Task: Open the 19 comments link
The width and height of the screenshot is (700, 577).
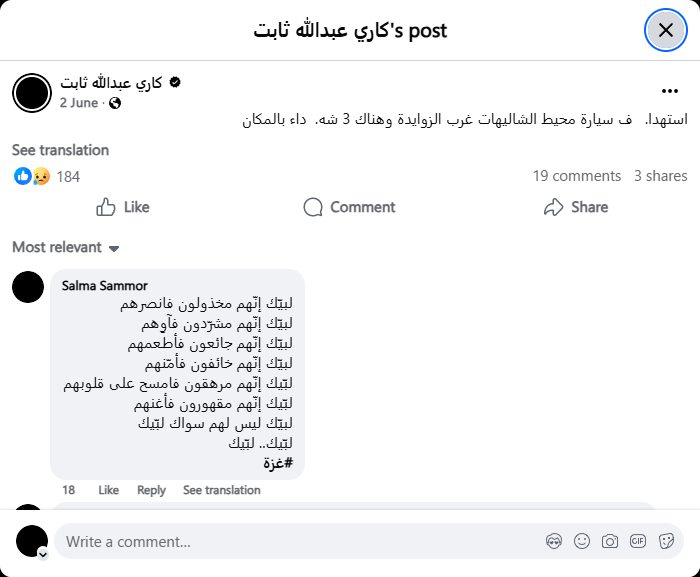Action: [x=576, y=176]
